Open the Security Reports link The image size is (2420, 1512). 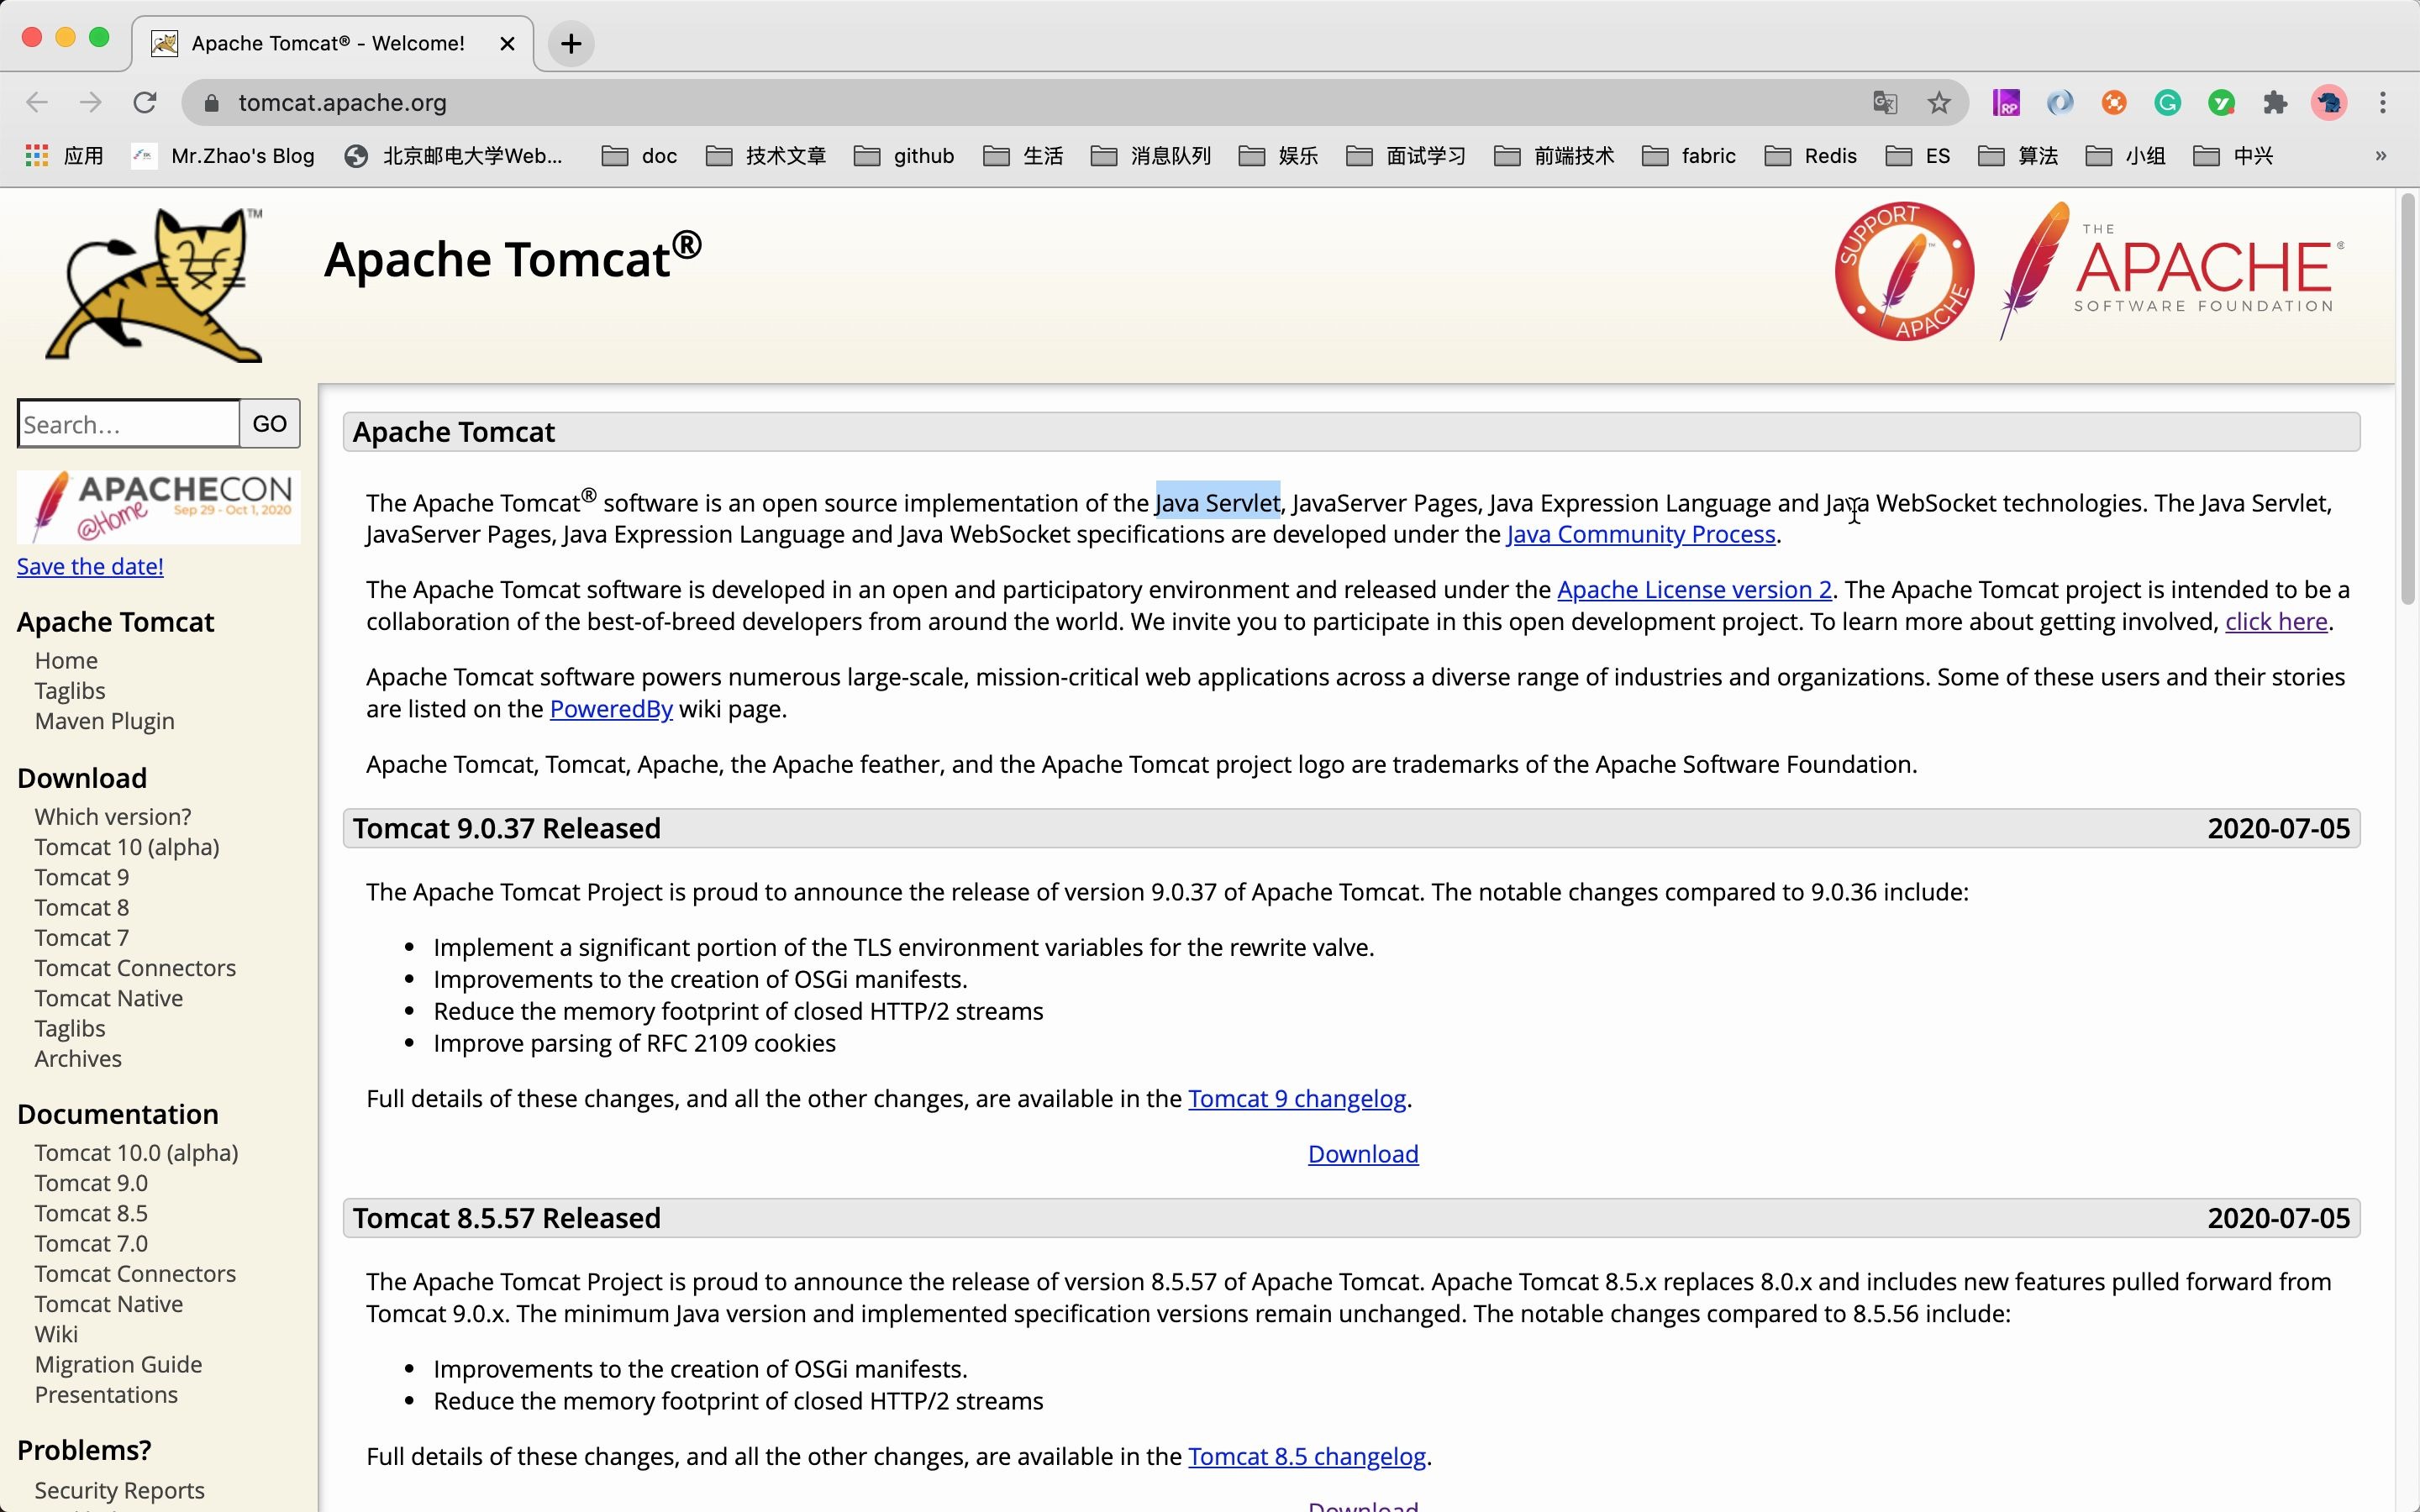pos(119,1490)
